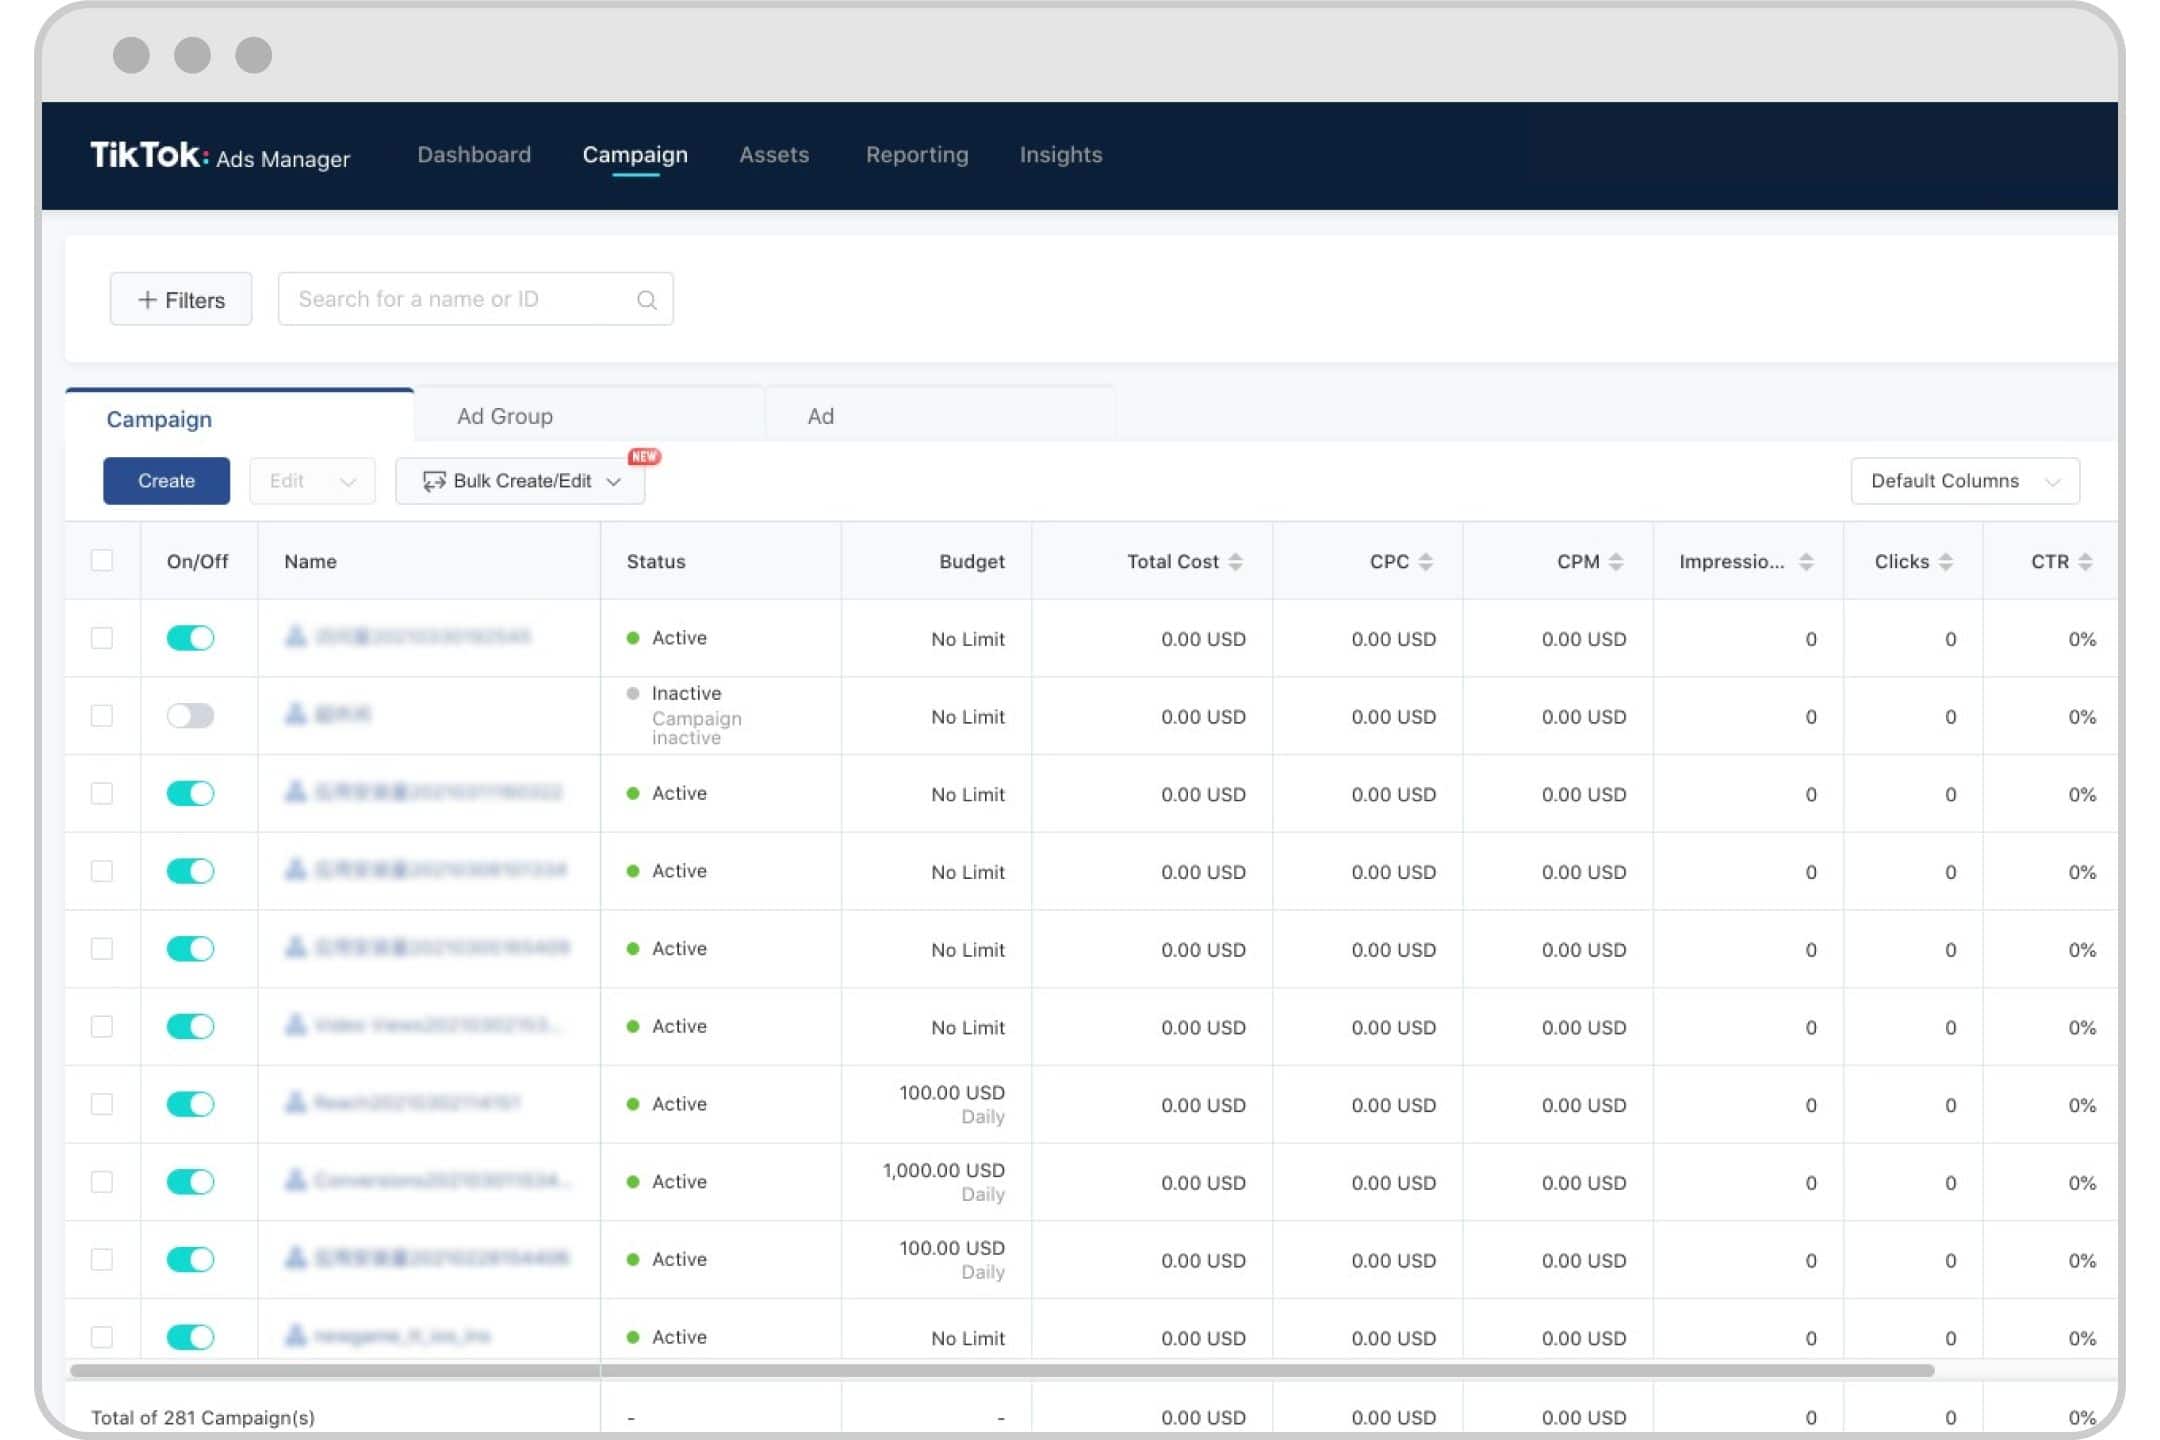The height and width of the screenshot is (1440, 2160).
Task: Click the Create button
Action: coord(166,481)
